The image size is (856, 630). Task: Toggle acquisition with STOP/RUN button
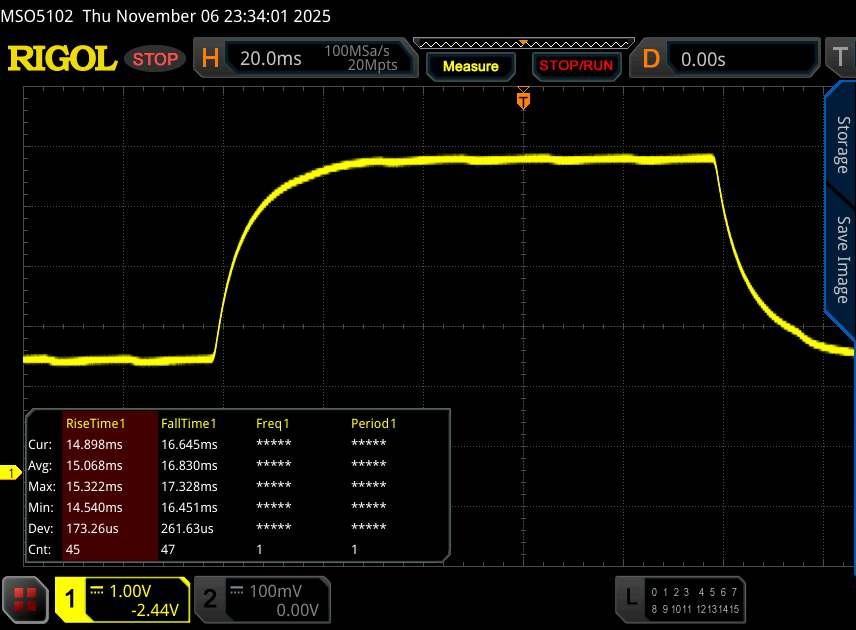coord(578,66)
